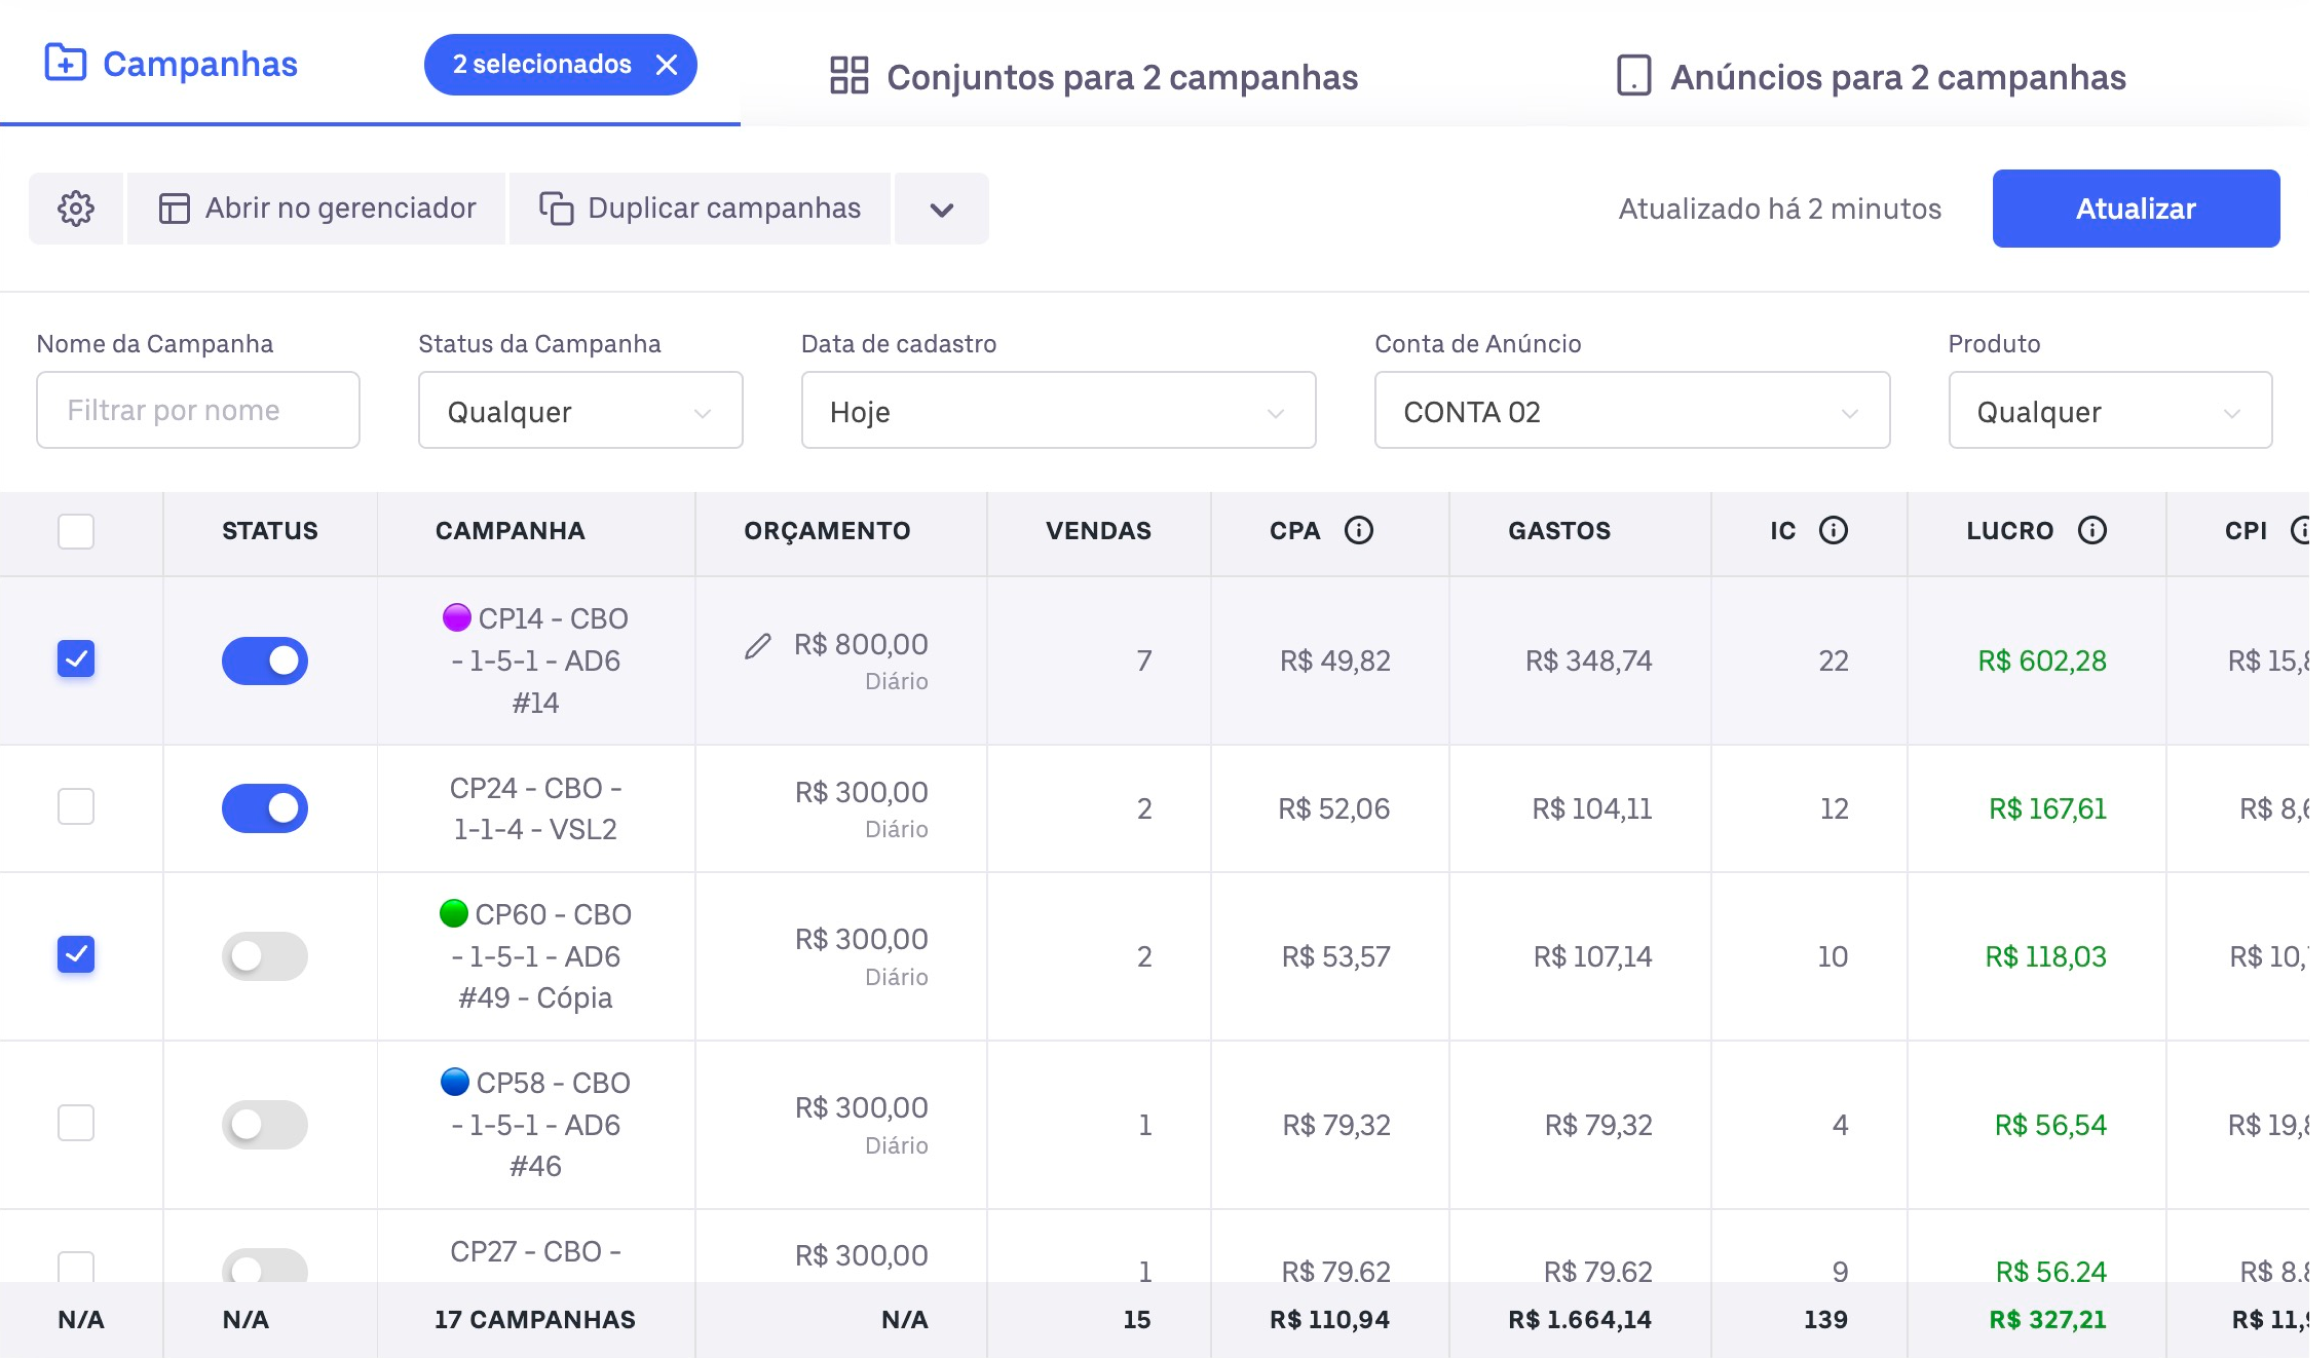This screenshot has height=1358, width=2310.
Task: Uncheck the CP14 campaign checkbox
Action: [76, 659]
